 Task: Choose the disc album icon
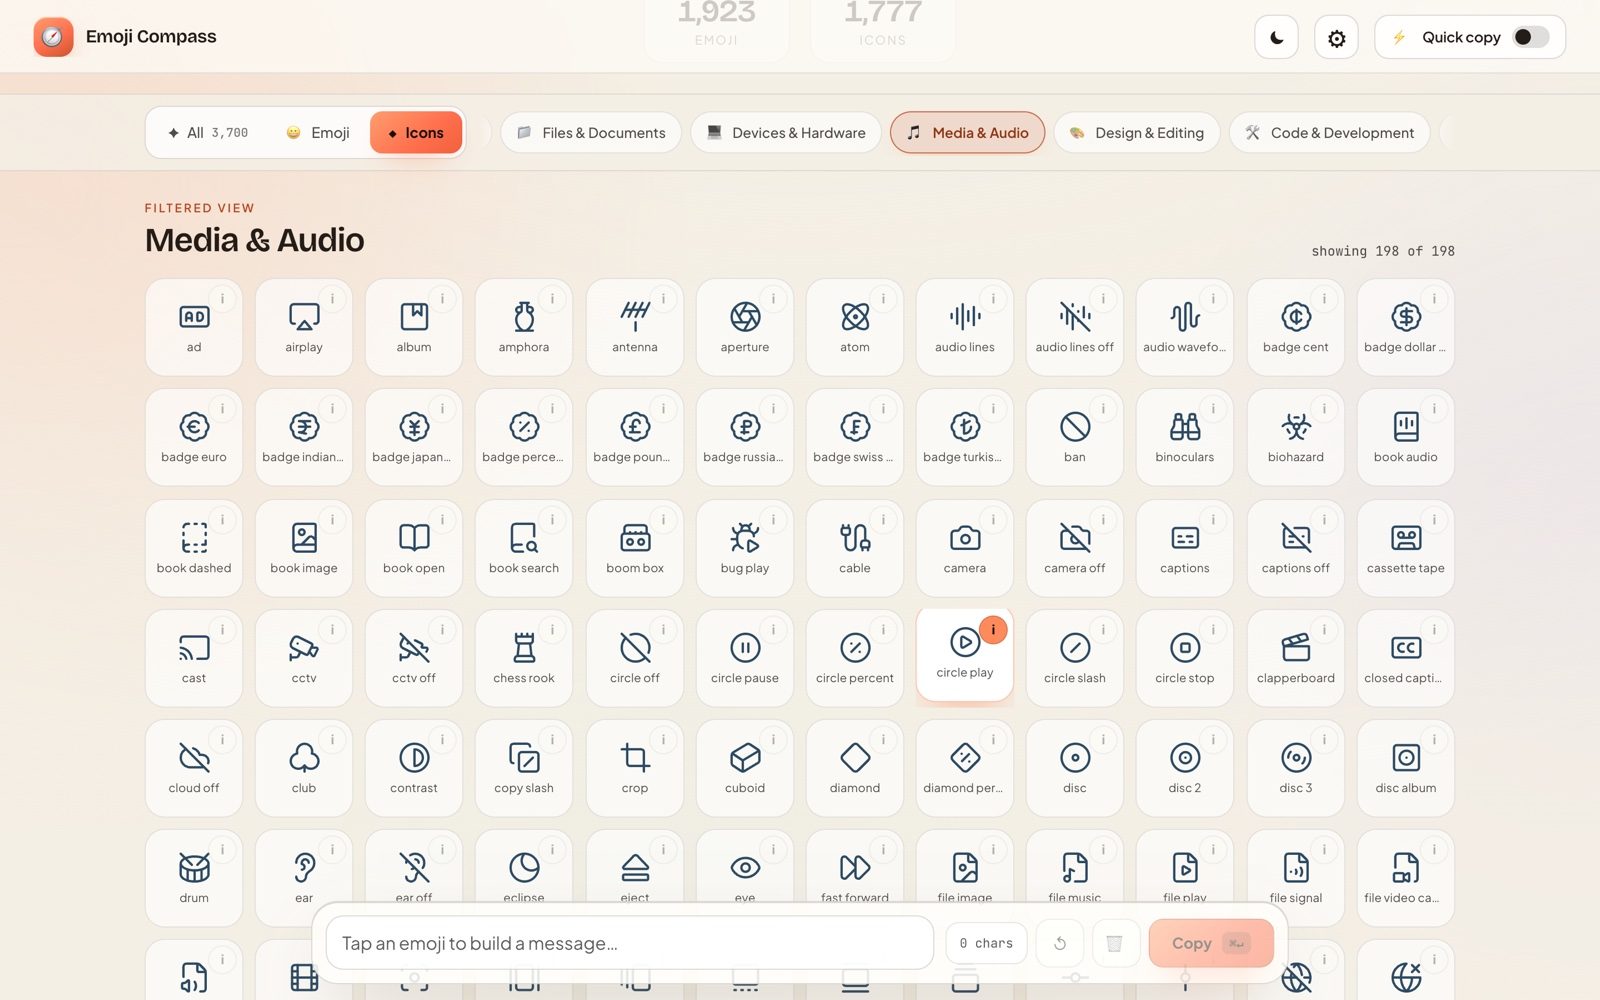click(x=1406, y=768)
